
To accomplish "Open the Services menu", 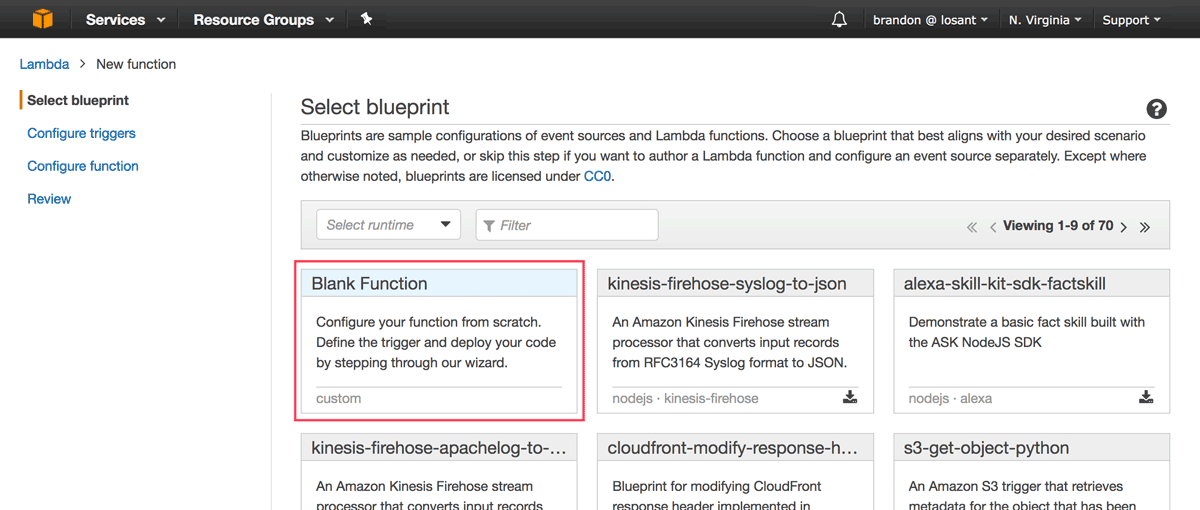I will point(124,20).
